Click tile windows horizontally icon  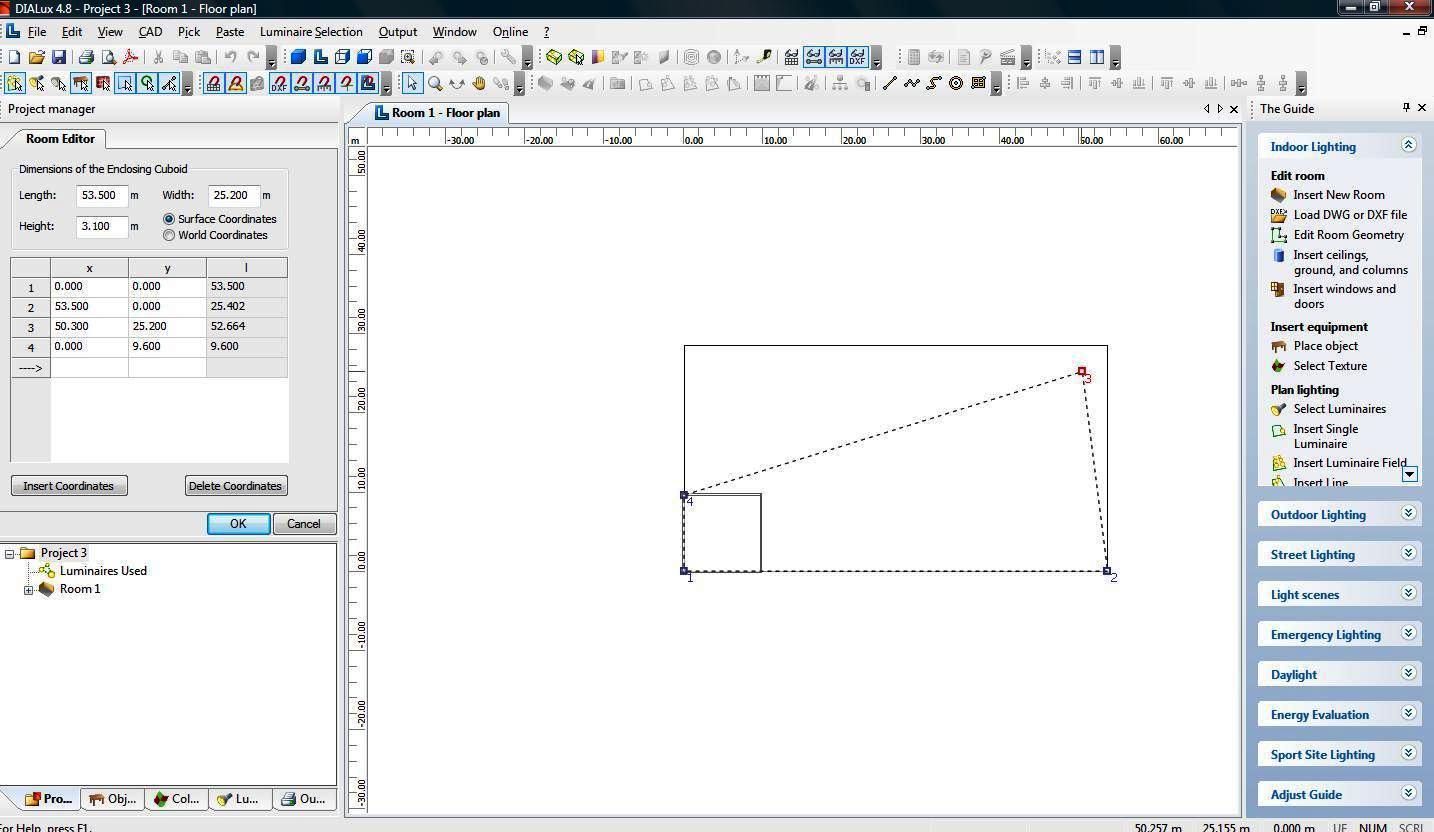1074,57
